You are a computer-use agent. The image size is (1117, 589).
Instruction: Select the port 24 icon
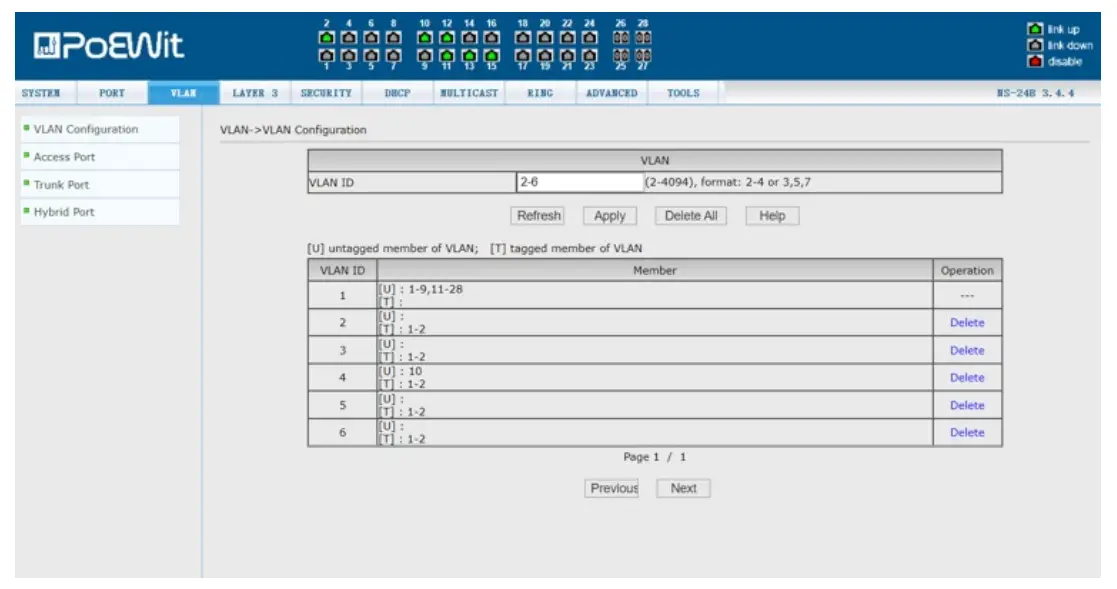pyautogui.click(x=589, y=38)
